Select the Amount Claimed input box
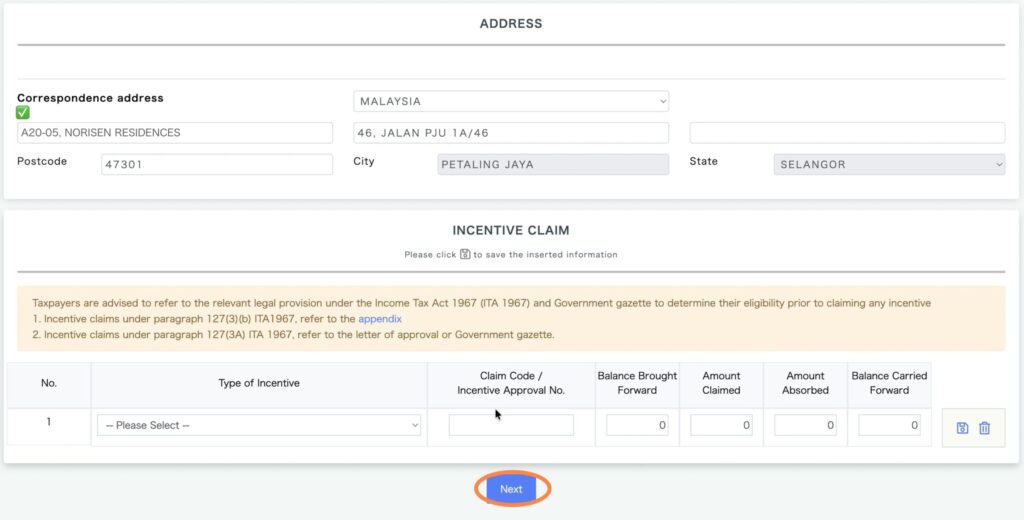 pos(721,426)
